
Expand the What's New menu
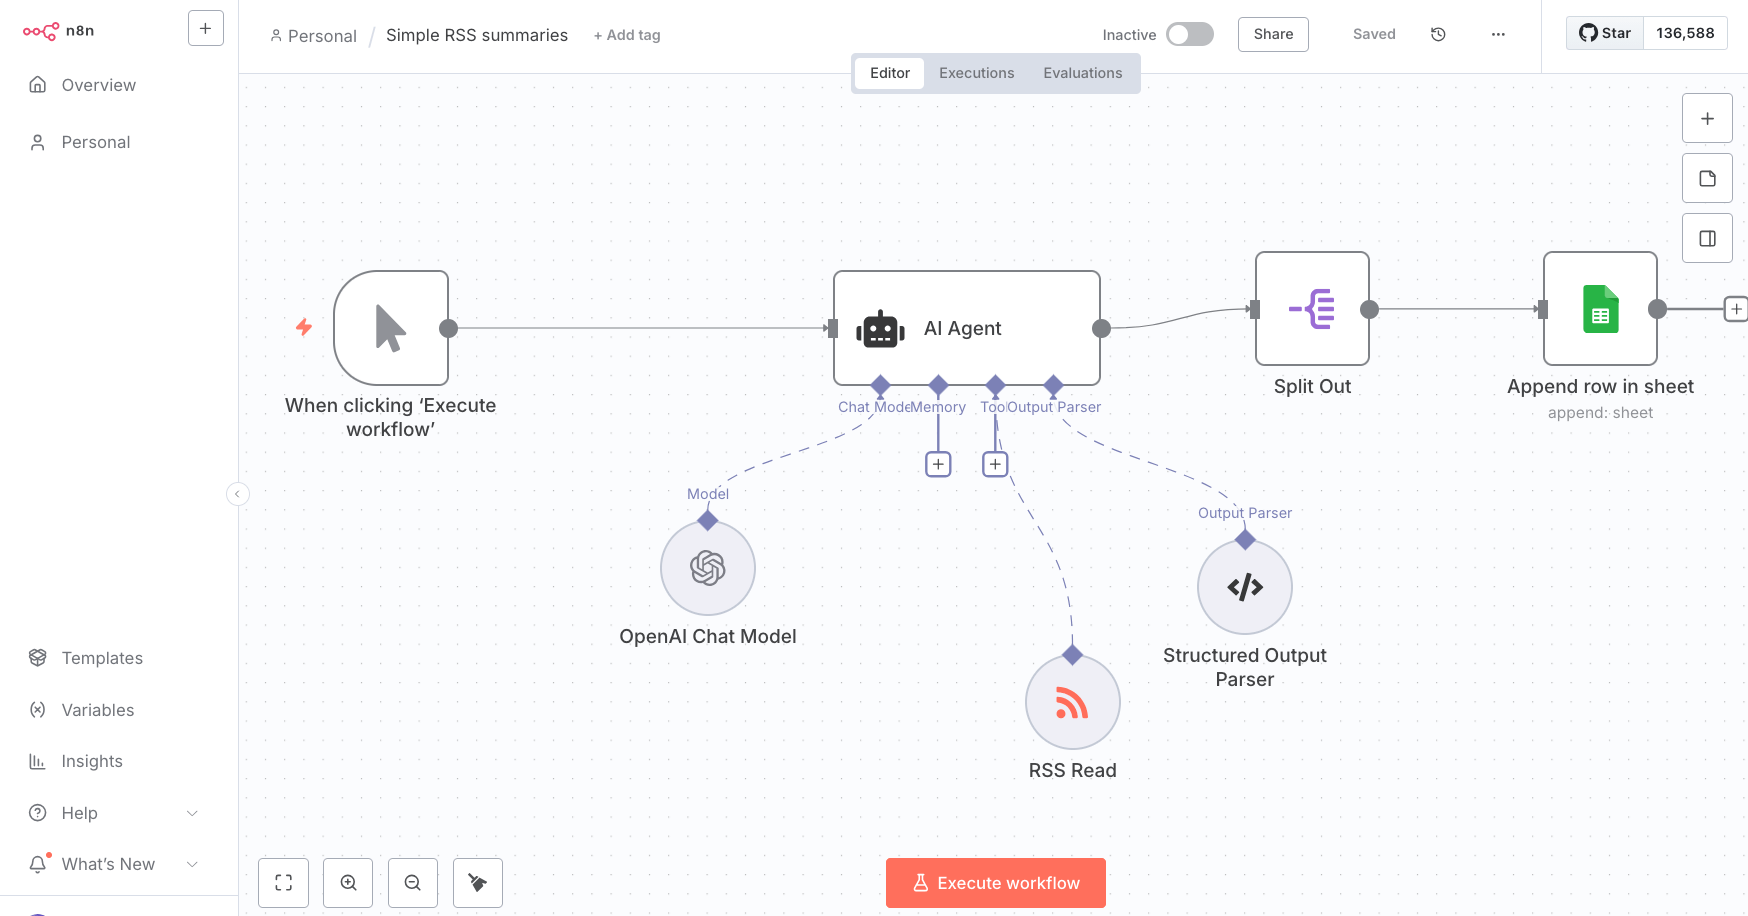point(113,864)
